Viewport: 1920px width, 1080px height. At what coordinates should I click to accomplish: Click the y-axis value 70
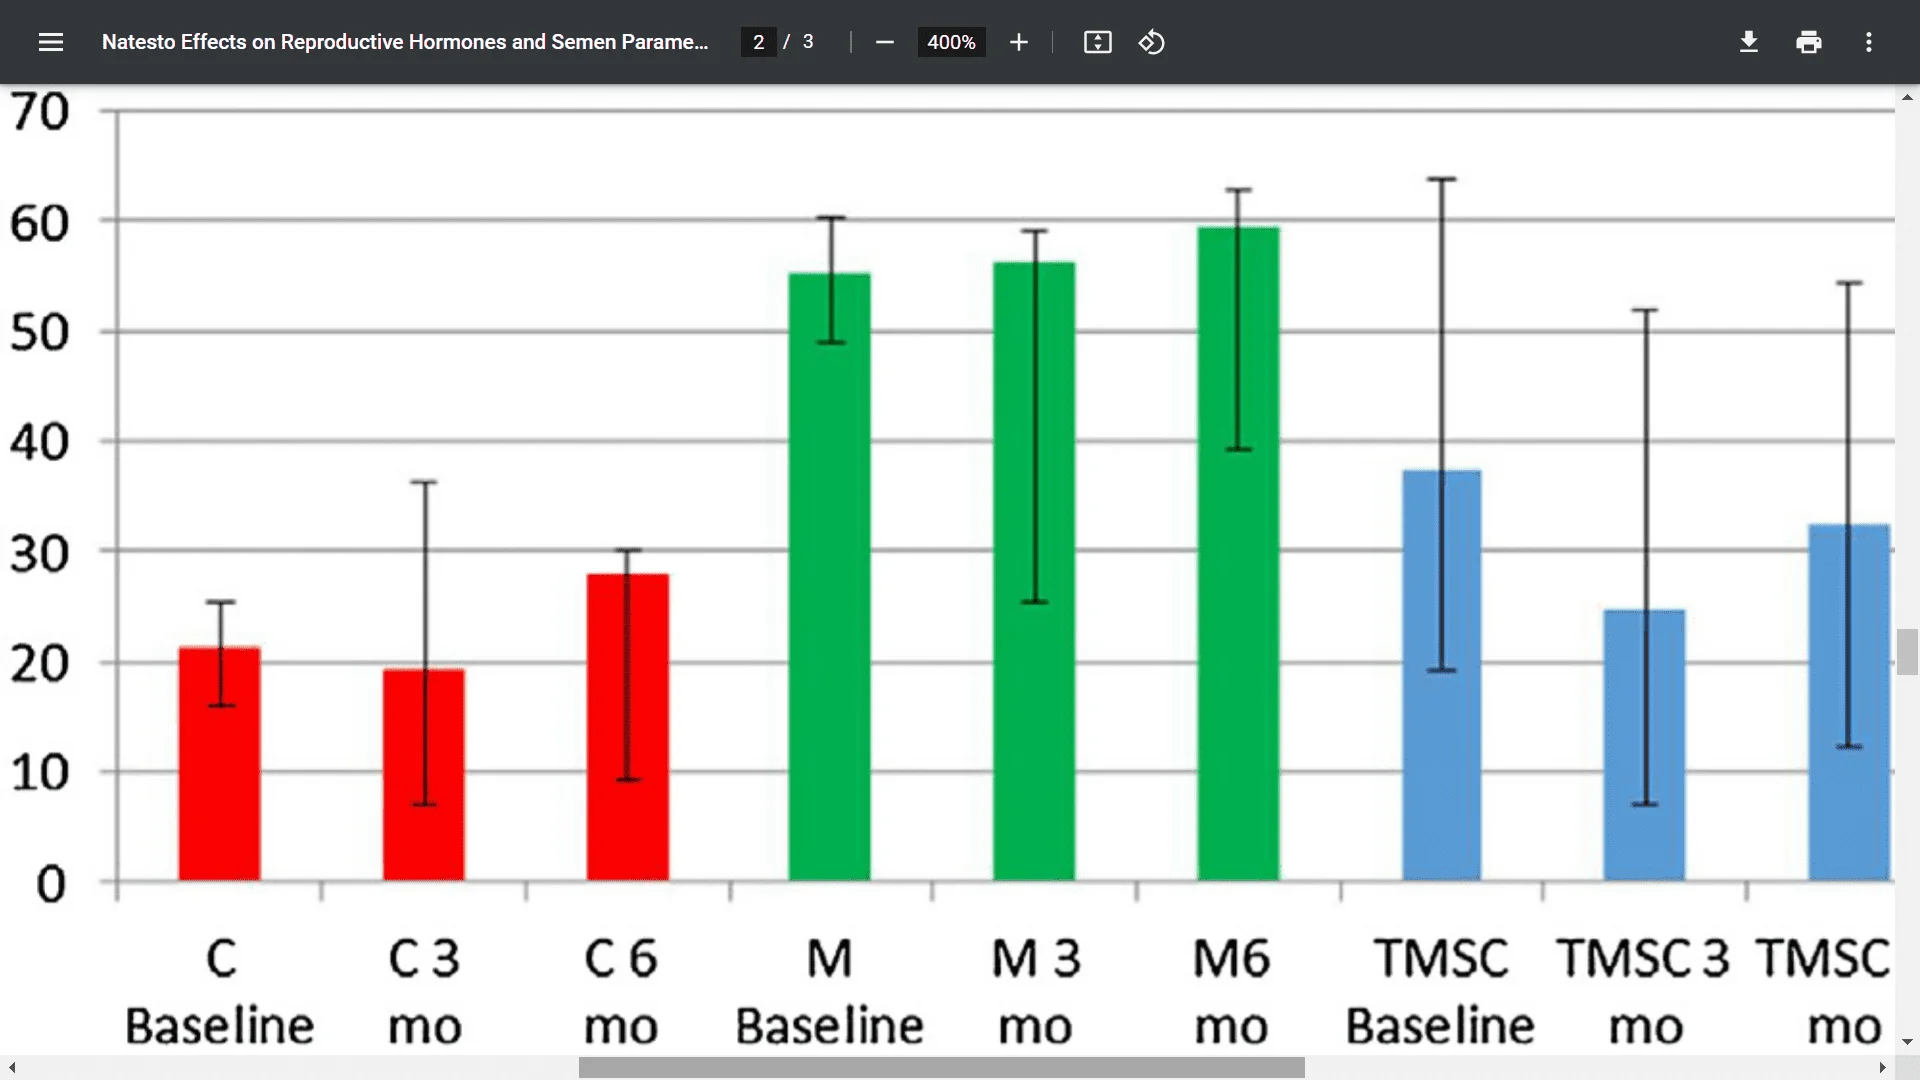pyautogui.click(x=40, y=111)
